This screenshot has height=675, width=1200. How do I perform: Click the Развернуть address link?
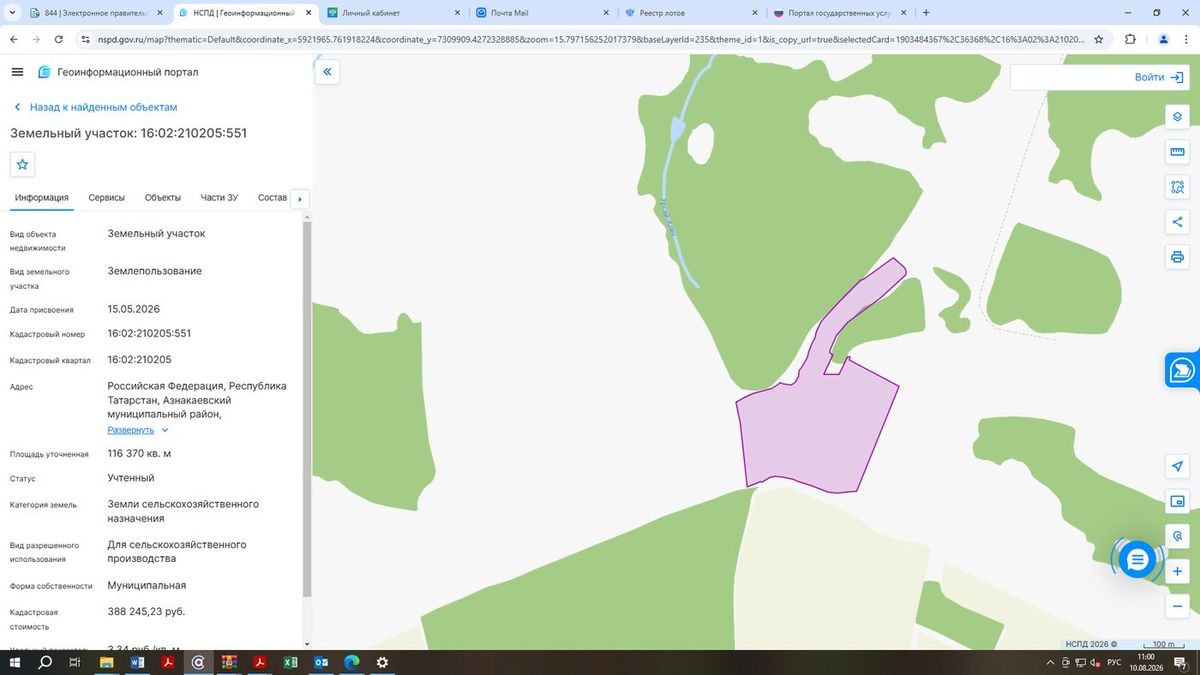coord(131,430)
